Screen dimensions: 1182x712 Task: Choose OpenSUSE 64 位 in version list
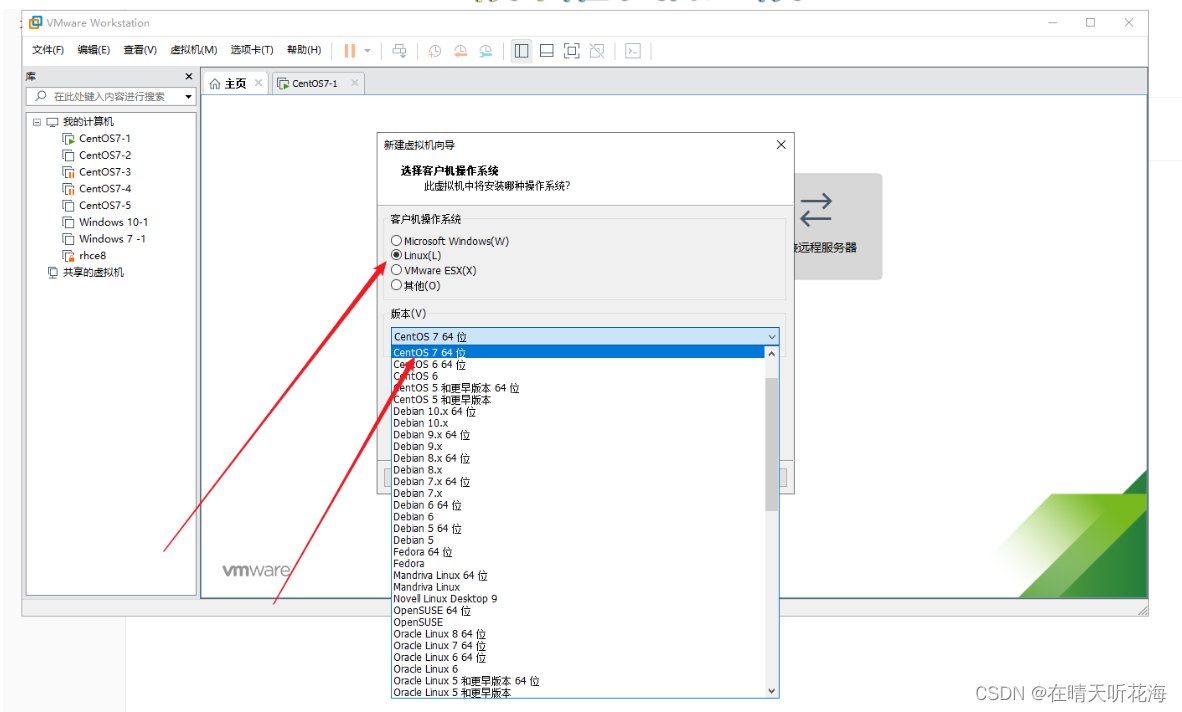point(578,610)
